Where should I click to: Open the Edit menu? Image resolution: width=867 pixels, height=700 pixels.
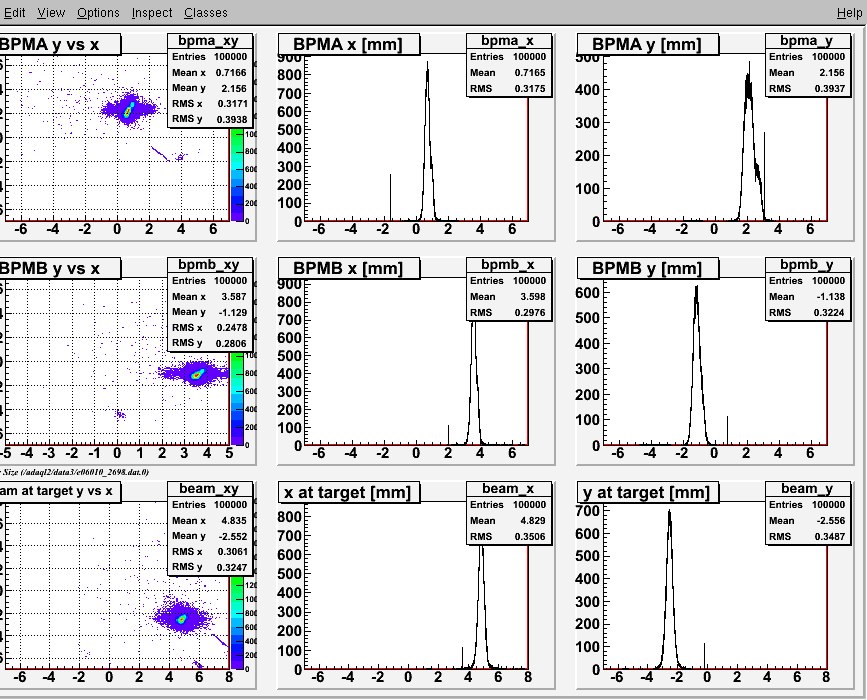click(14, 12)
